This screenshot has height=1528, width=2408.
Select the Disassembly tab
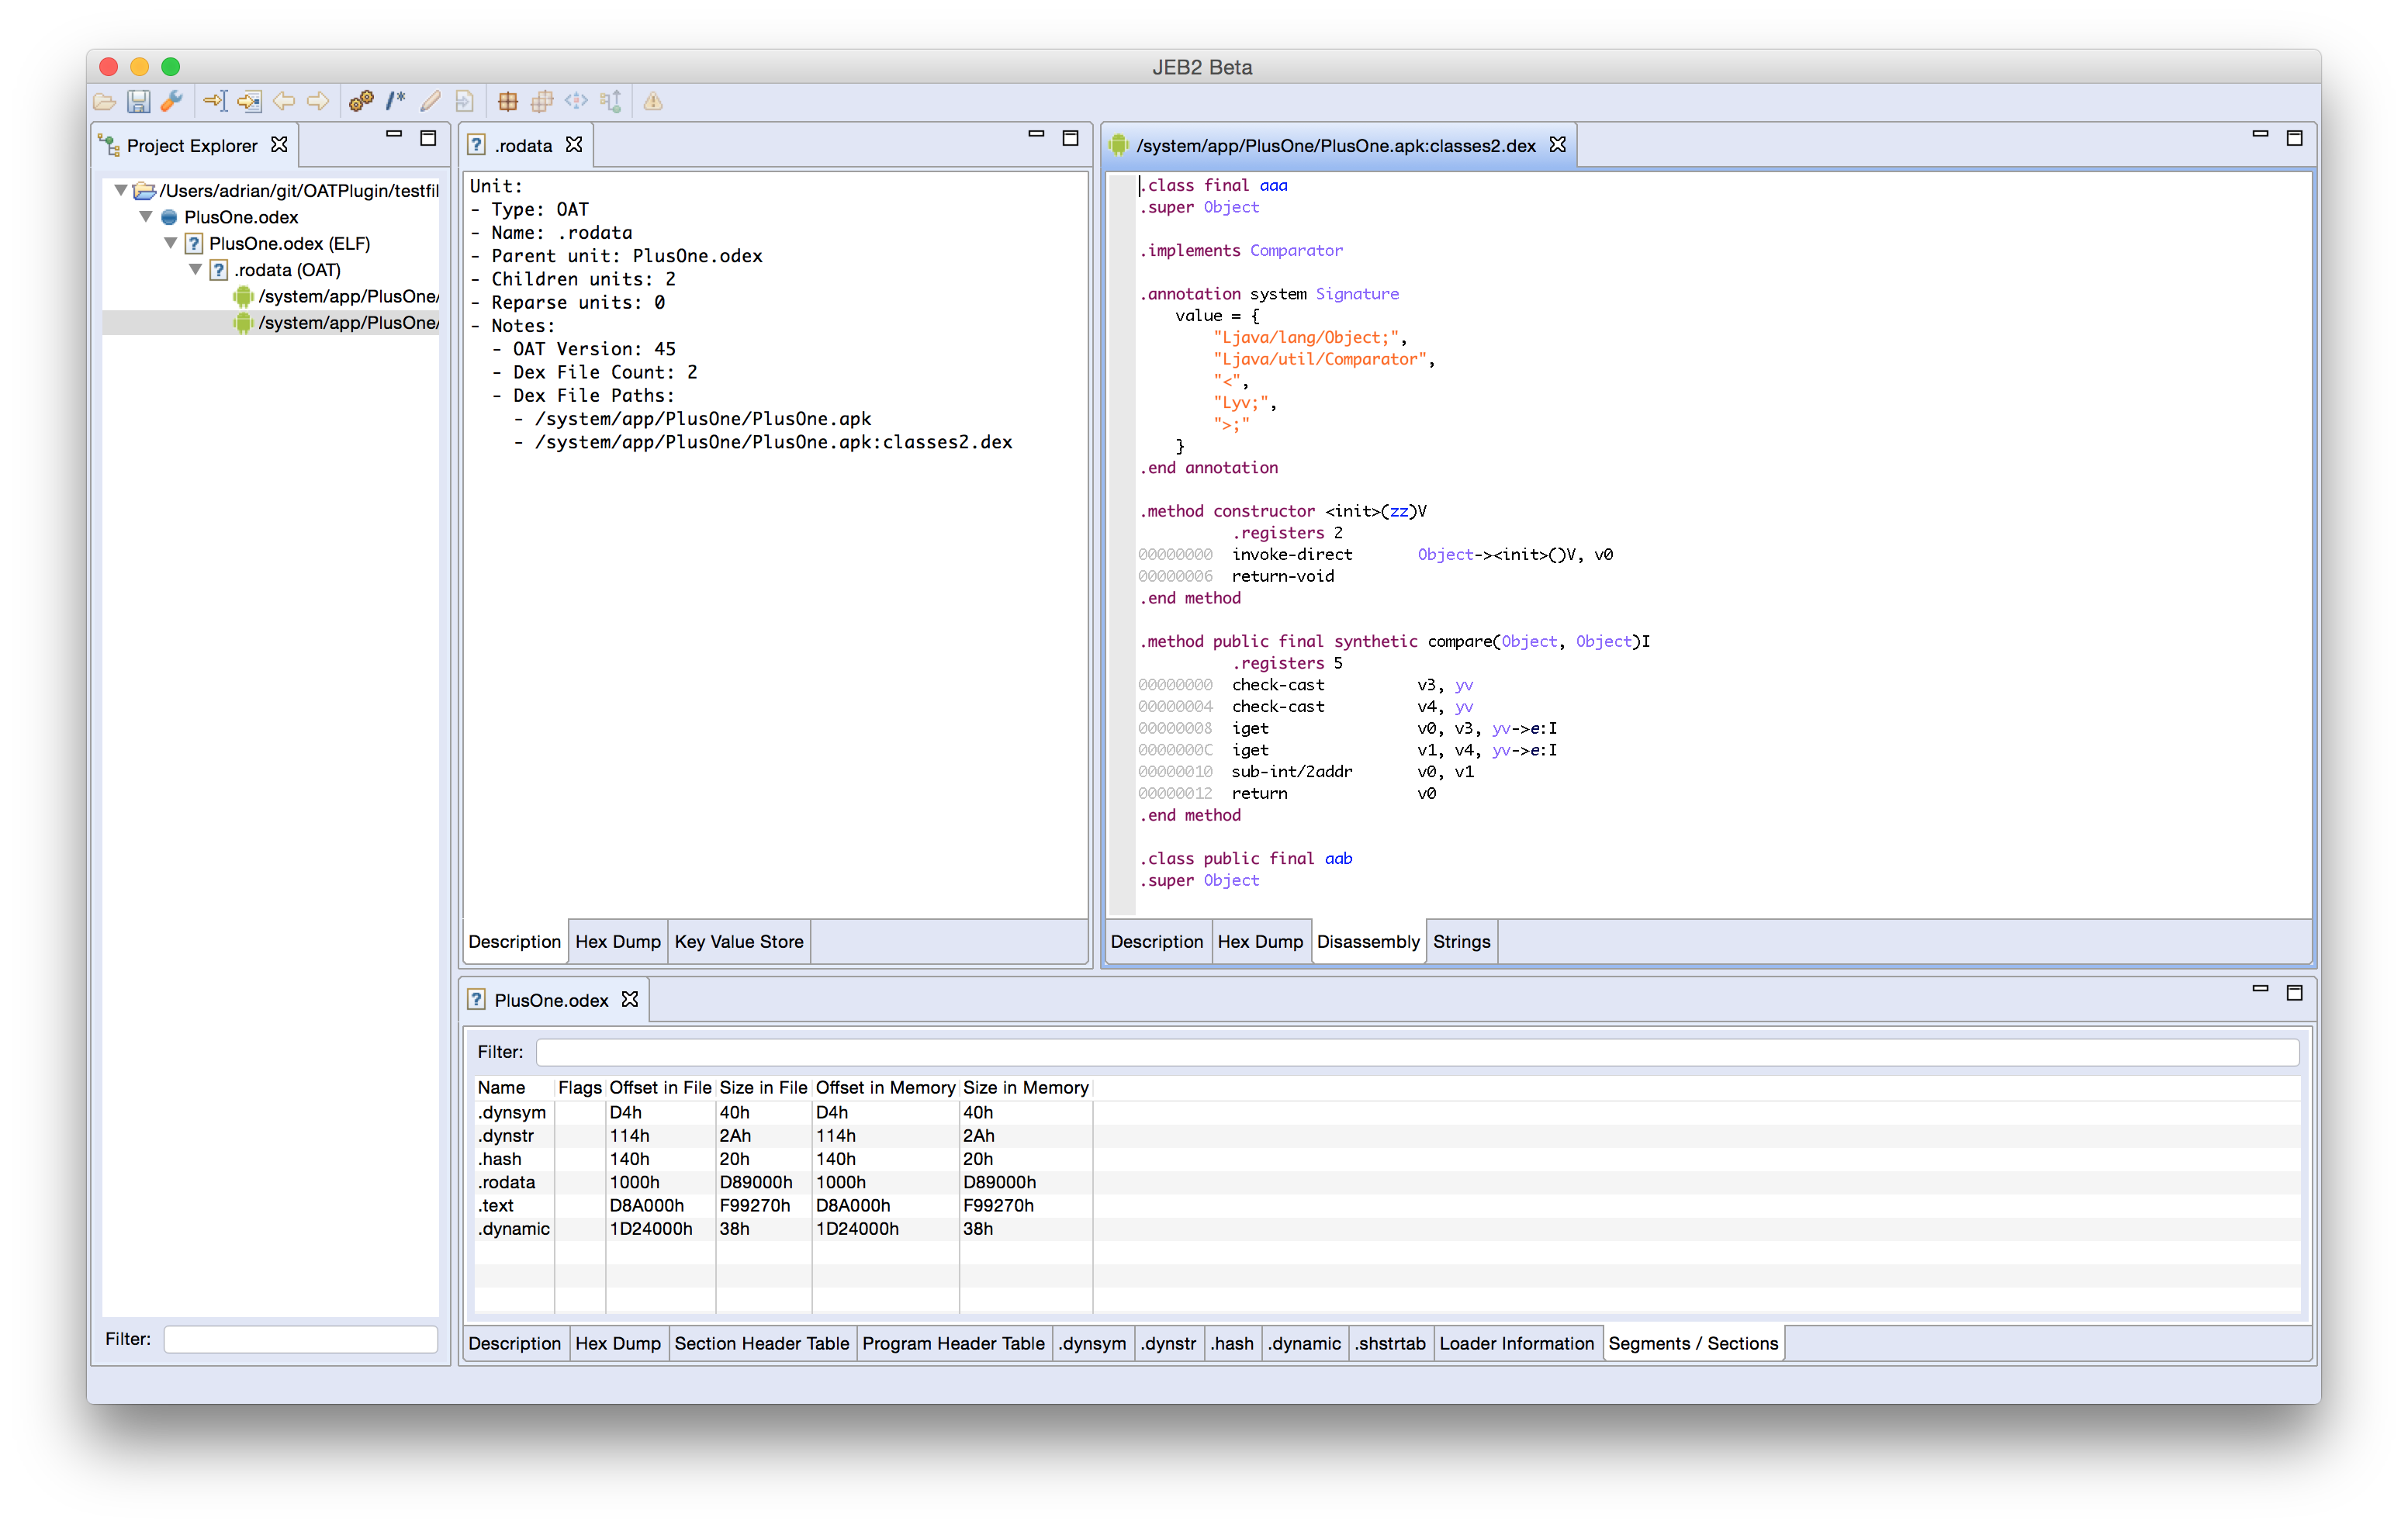(1368, 942)
